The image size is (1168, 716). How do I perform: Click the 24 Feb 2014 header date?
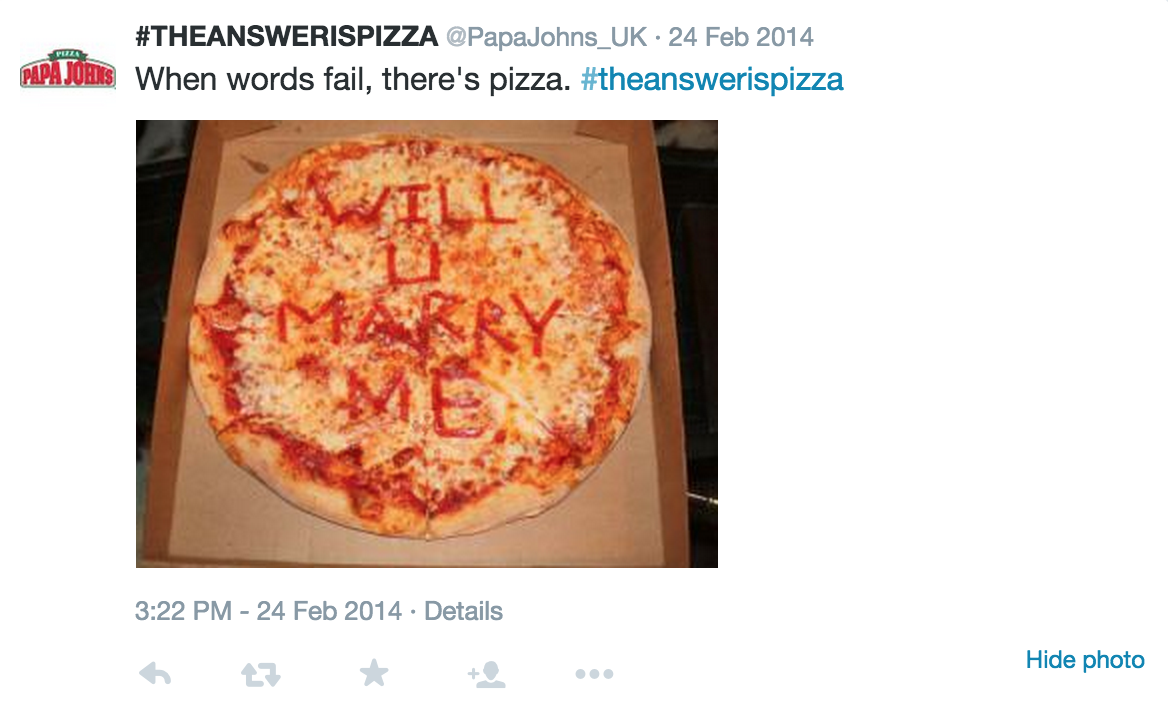[x=740, y=37]
